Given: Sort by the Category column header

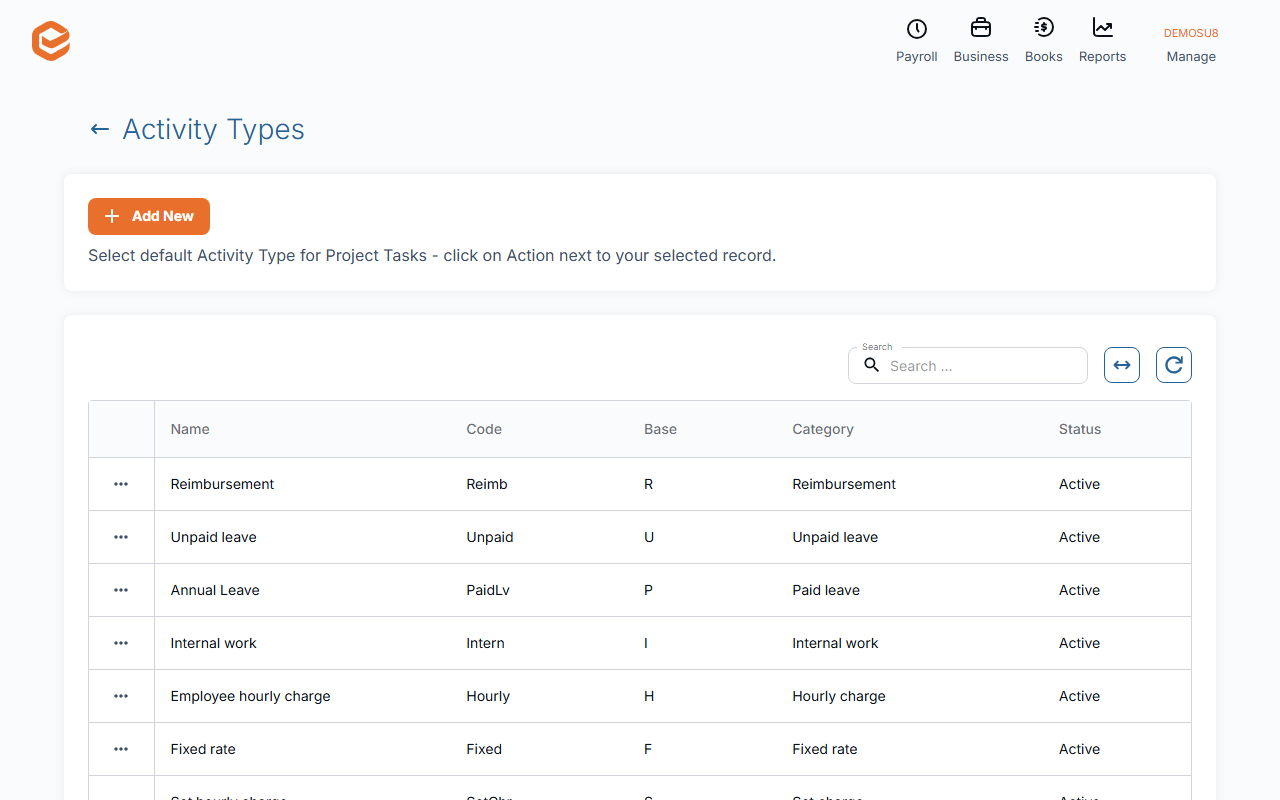Looking at the screenshot, I should [x=823, y=429].
